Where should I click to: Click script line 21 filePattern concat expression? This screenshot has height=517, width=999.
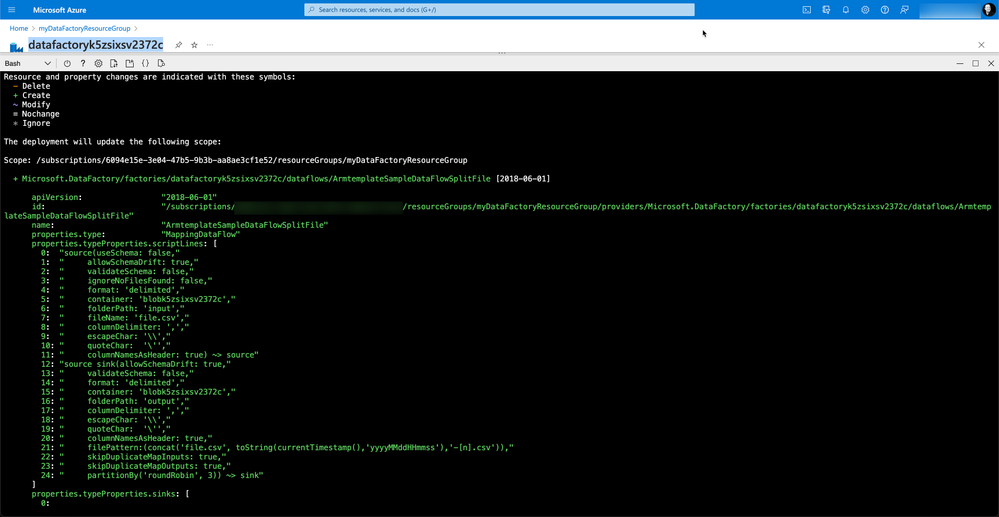point(277,448)
